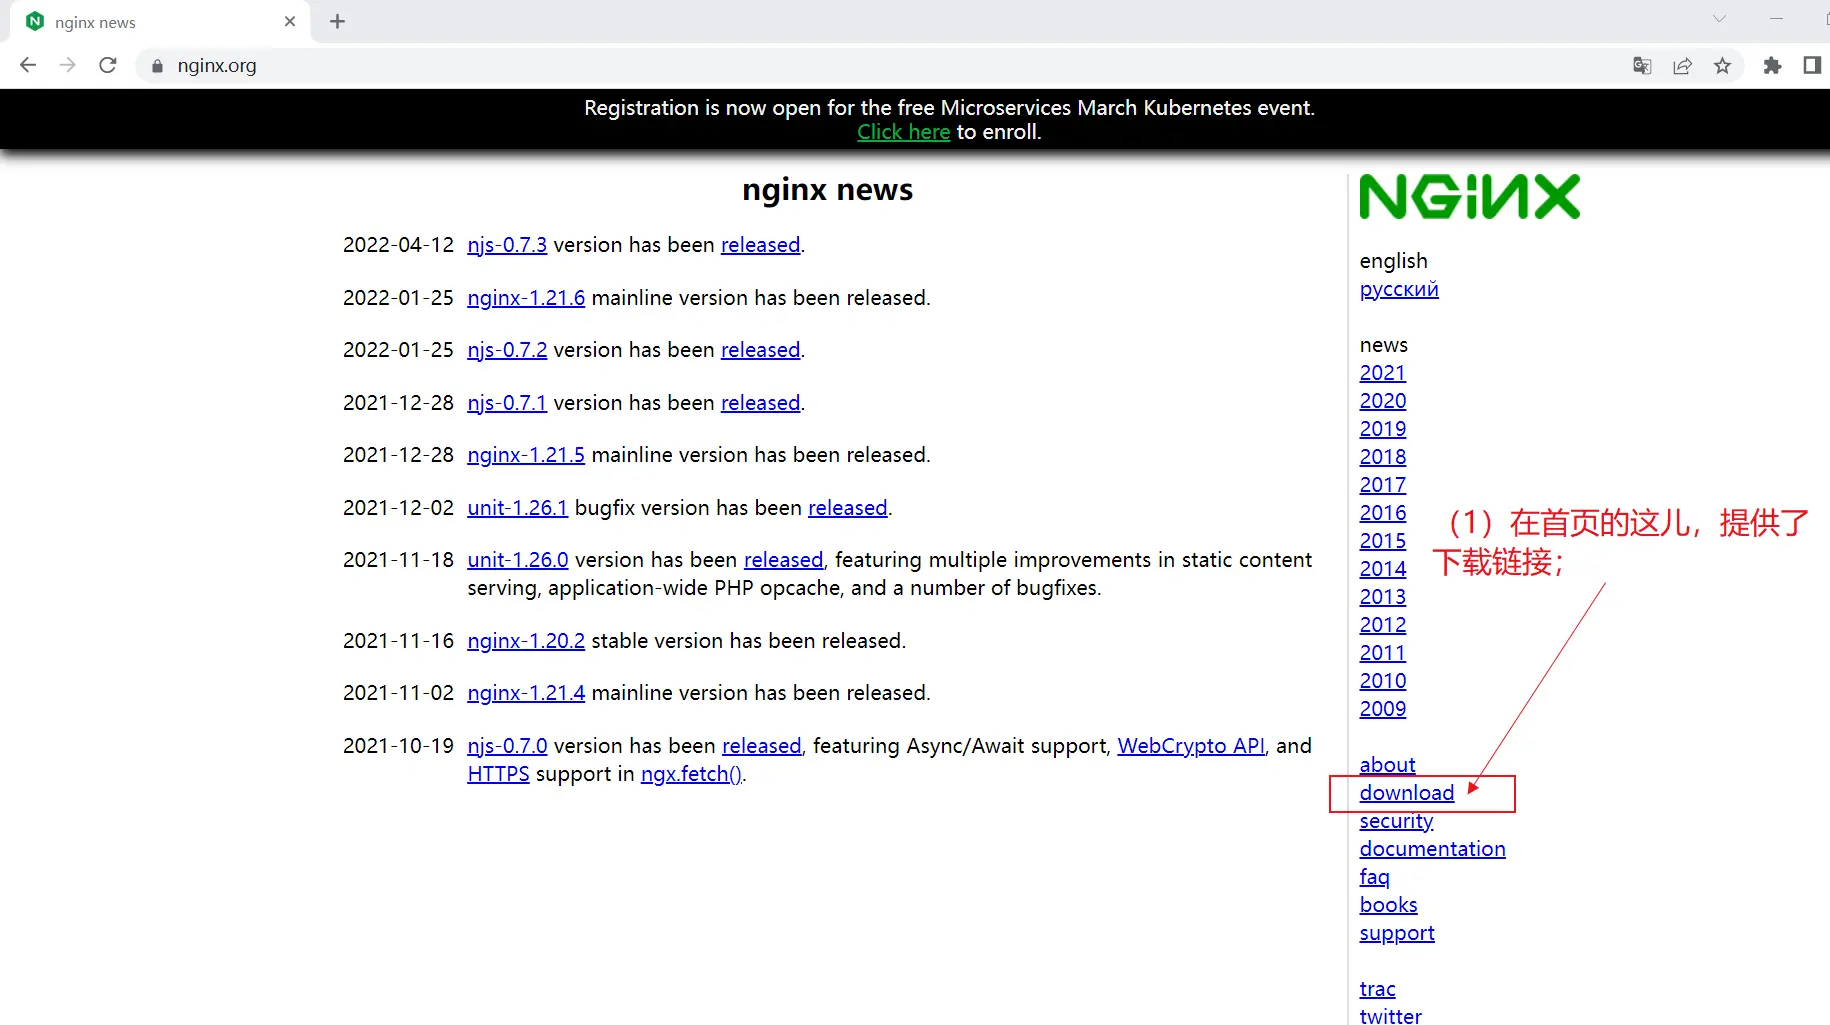1830x1025 pixels.
Task: Open the Extensions puzzle icon
Action: coord(1772,66)
